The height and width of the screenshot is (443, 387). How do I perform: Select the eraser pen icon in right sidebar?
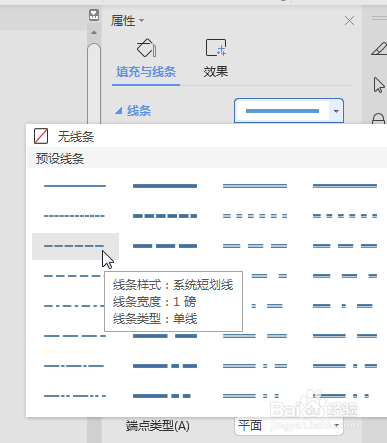379,49
